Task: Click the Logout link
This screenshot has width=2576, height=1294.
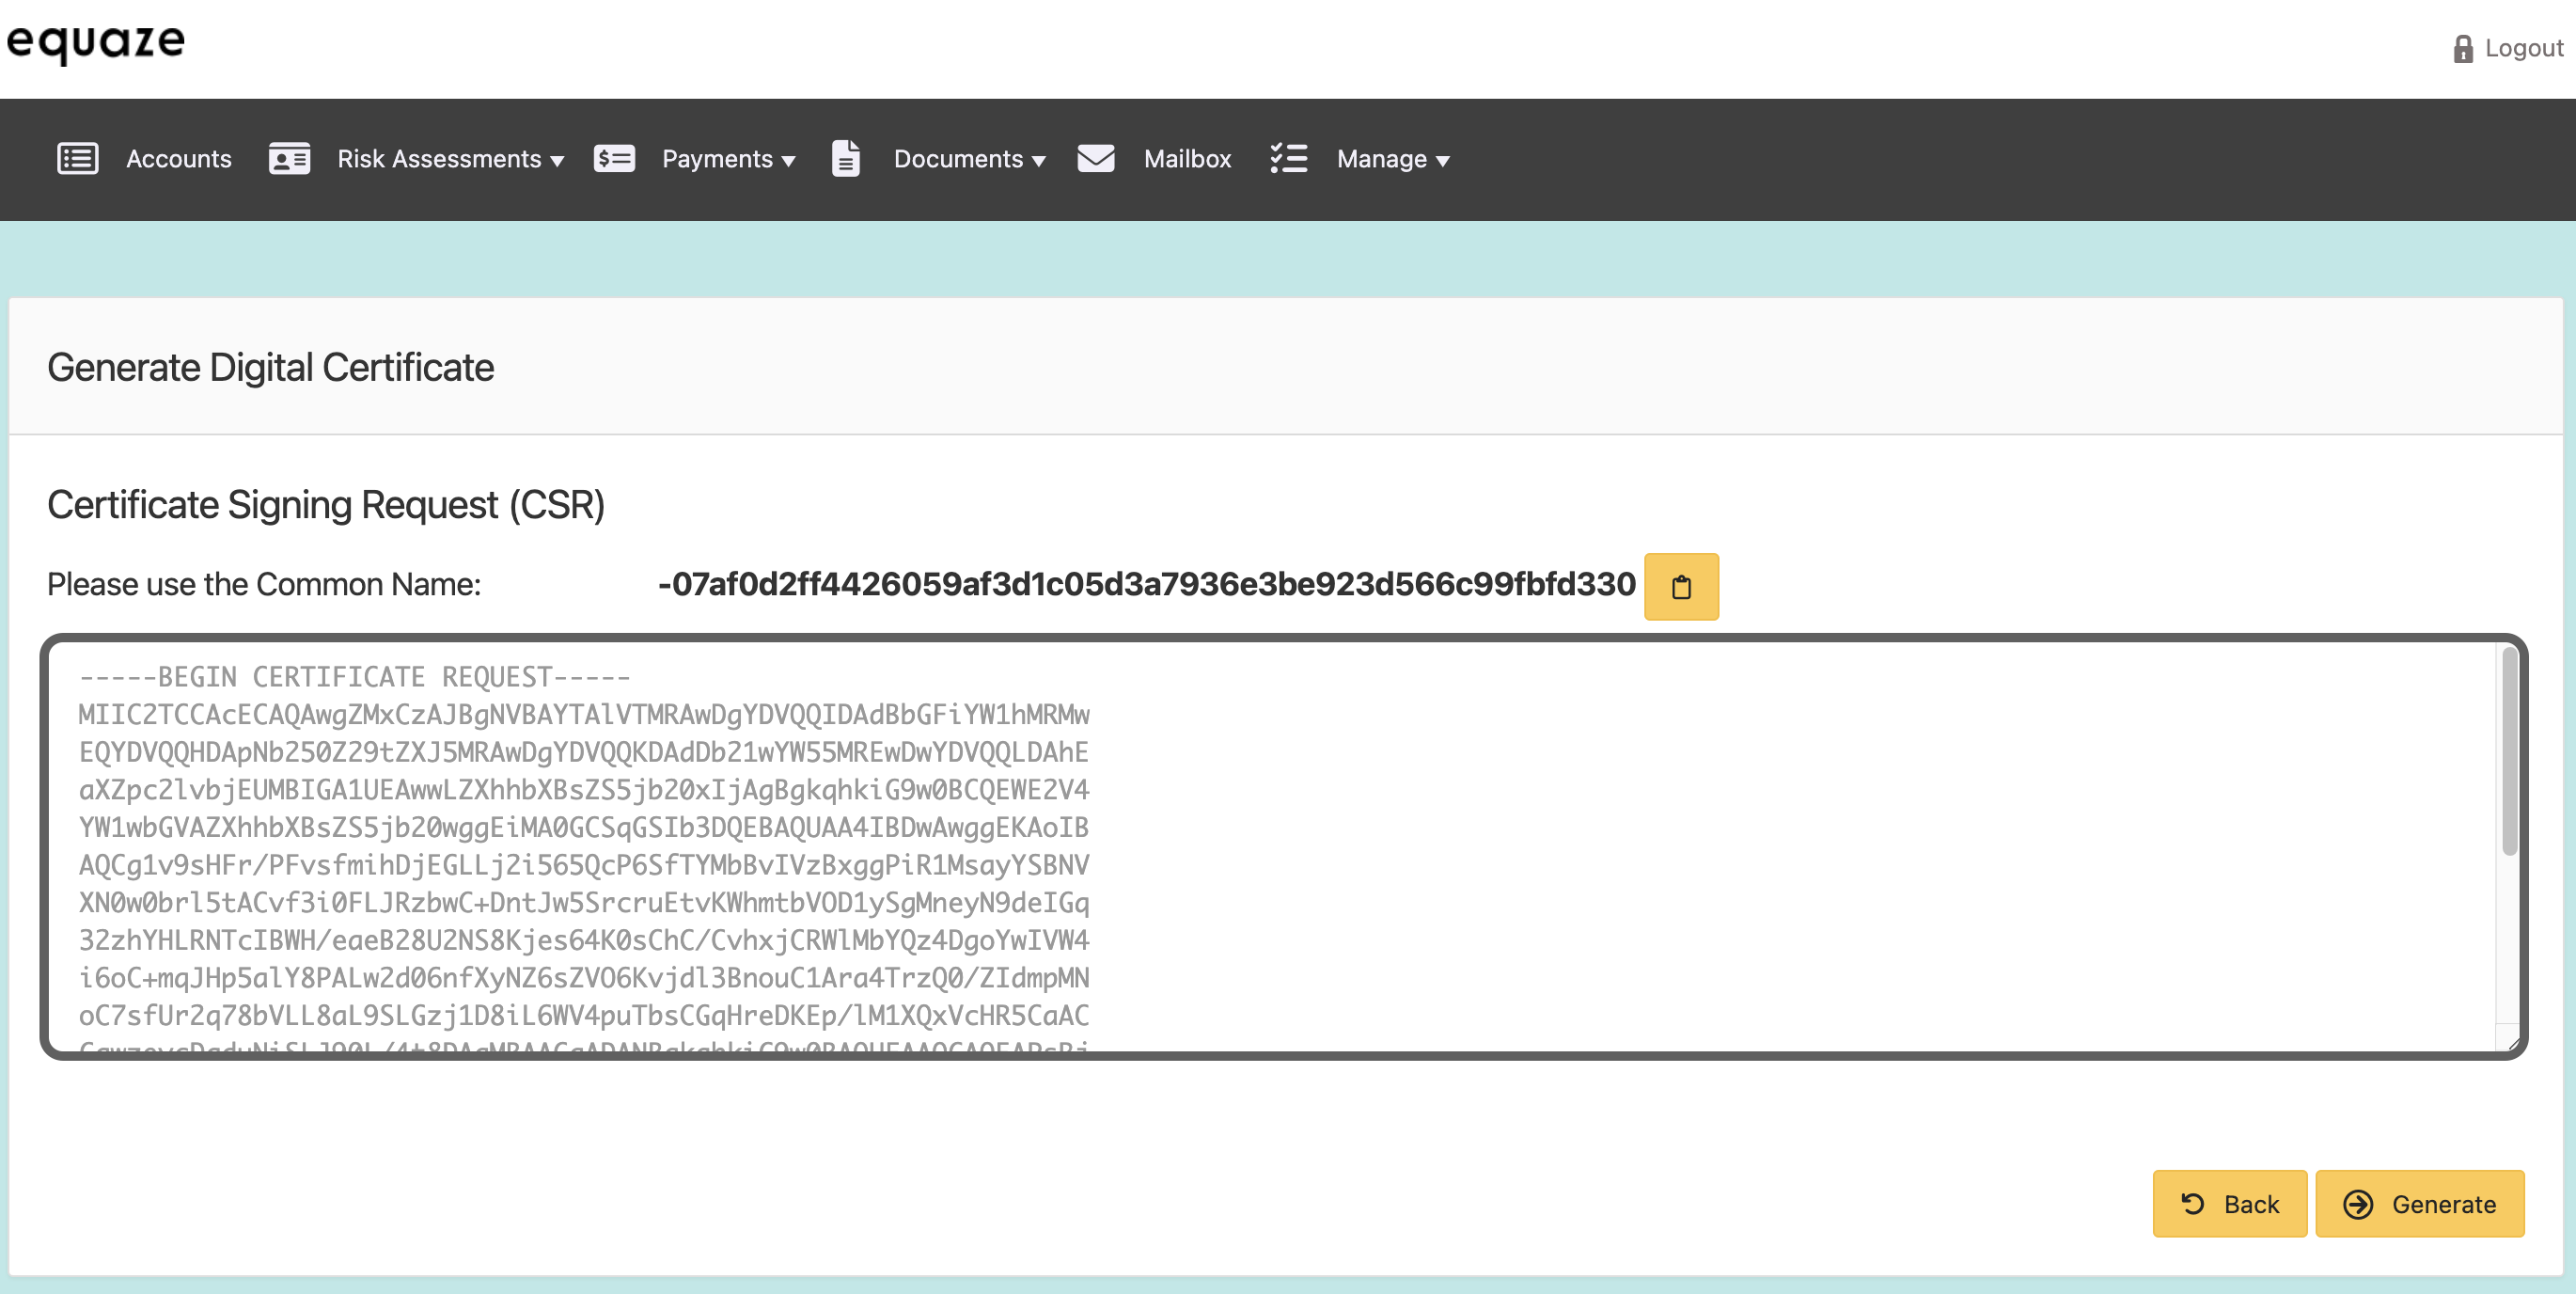Action: tap(2523, 49)
